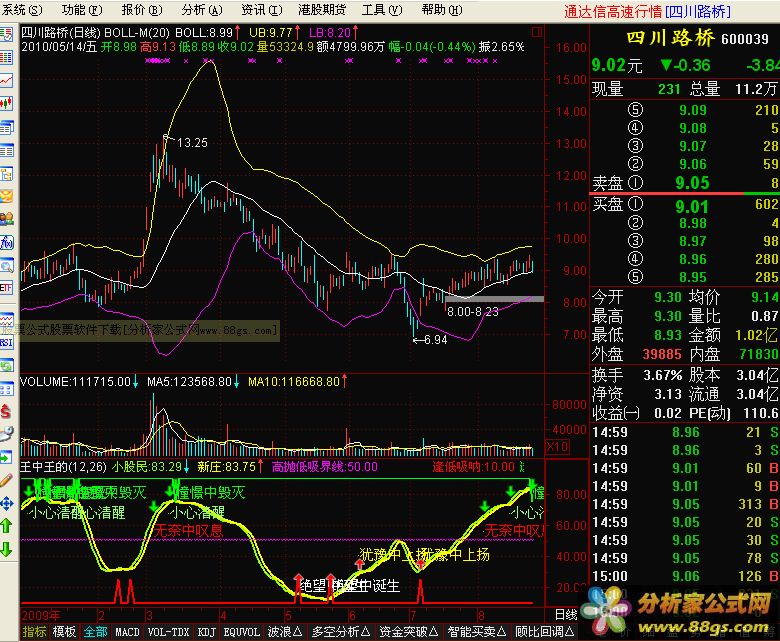Image resolution: width=780 pixels, height=642 pixels.
Task: Click the 买盘 ① price 9.01
Action: click(x=691, y=206)
